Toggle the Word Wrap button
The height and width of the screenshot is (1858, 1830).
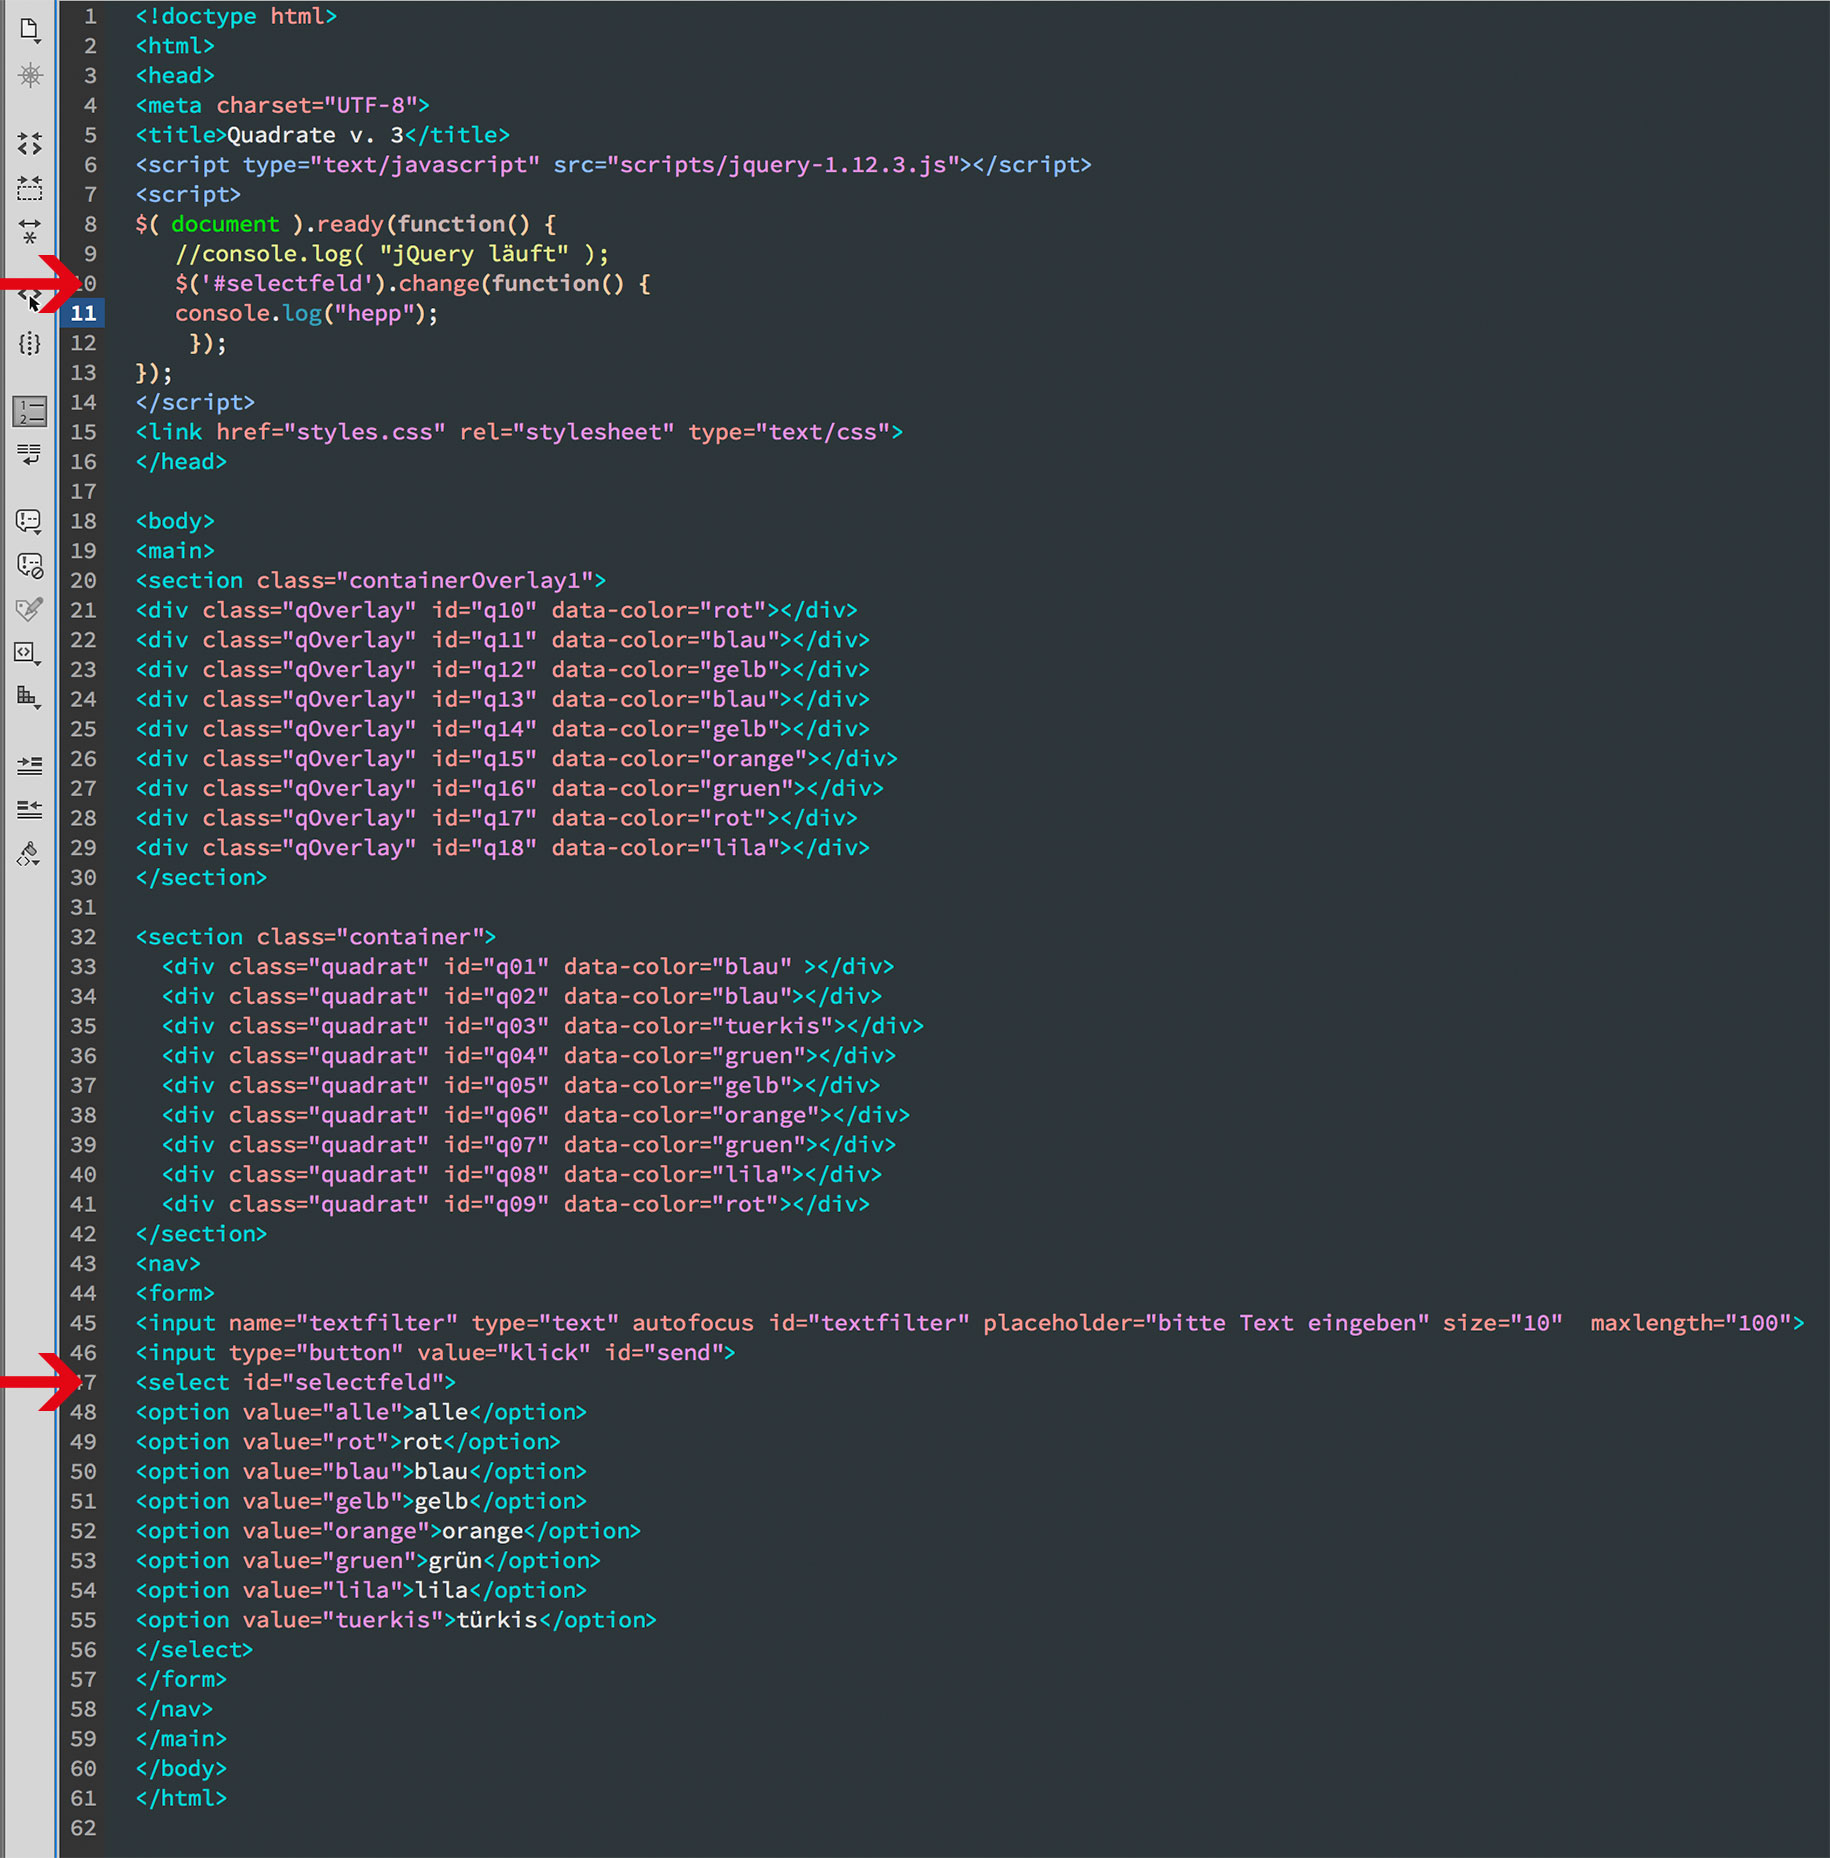click(x=30, y=455)
